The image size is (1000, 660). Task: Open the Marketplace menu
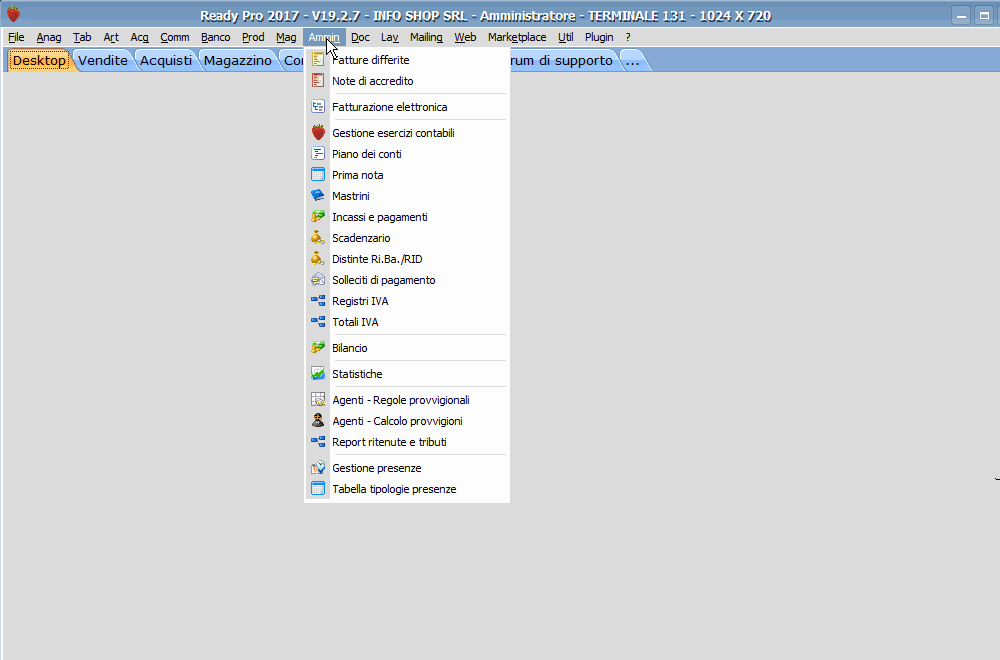[517, 37]
